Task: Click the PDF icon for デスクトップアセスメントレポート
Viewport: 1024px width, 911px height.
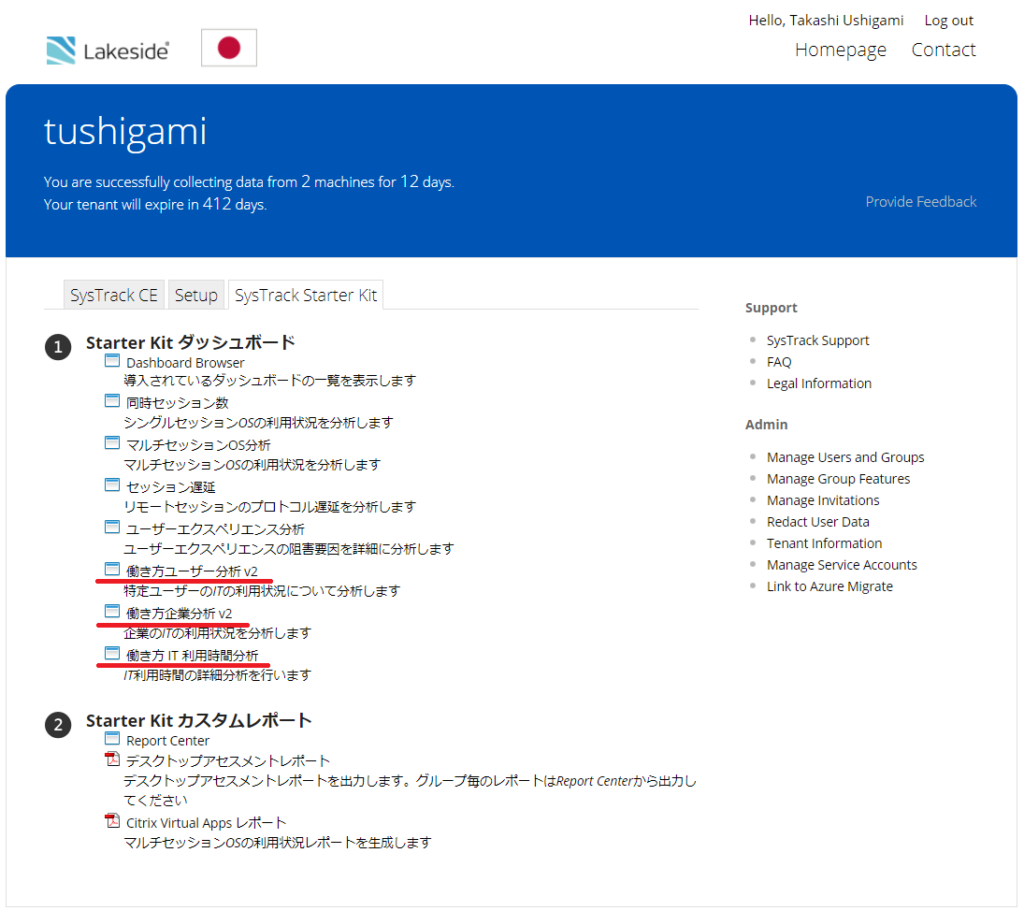Action: pyautogui.click(x=112, y=759)
